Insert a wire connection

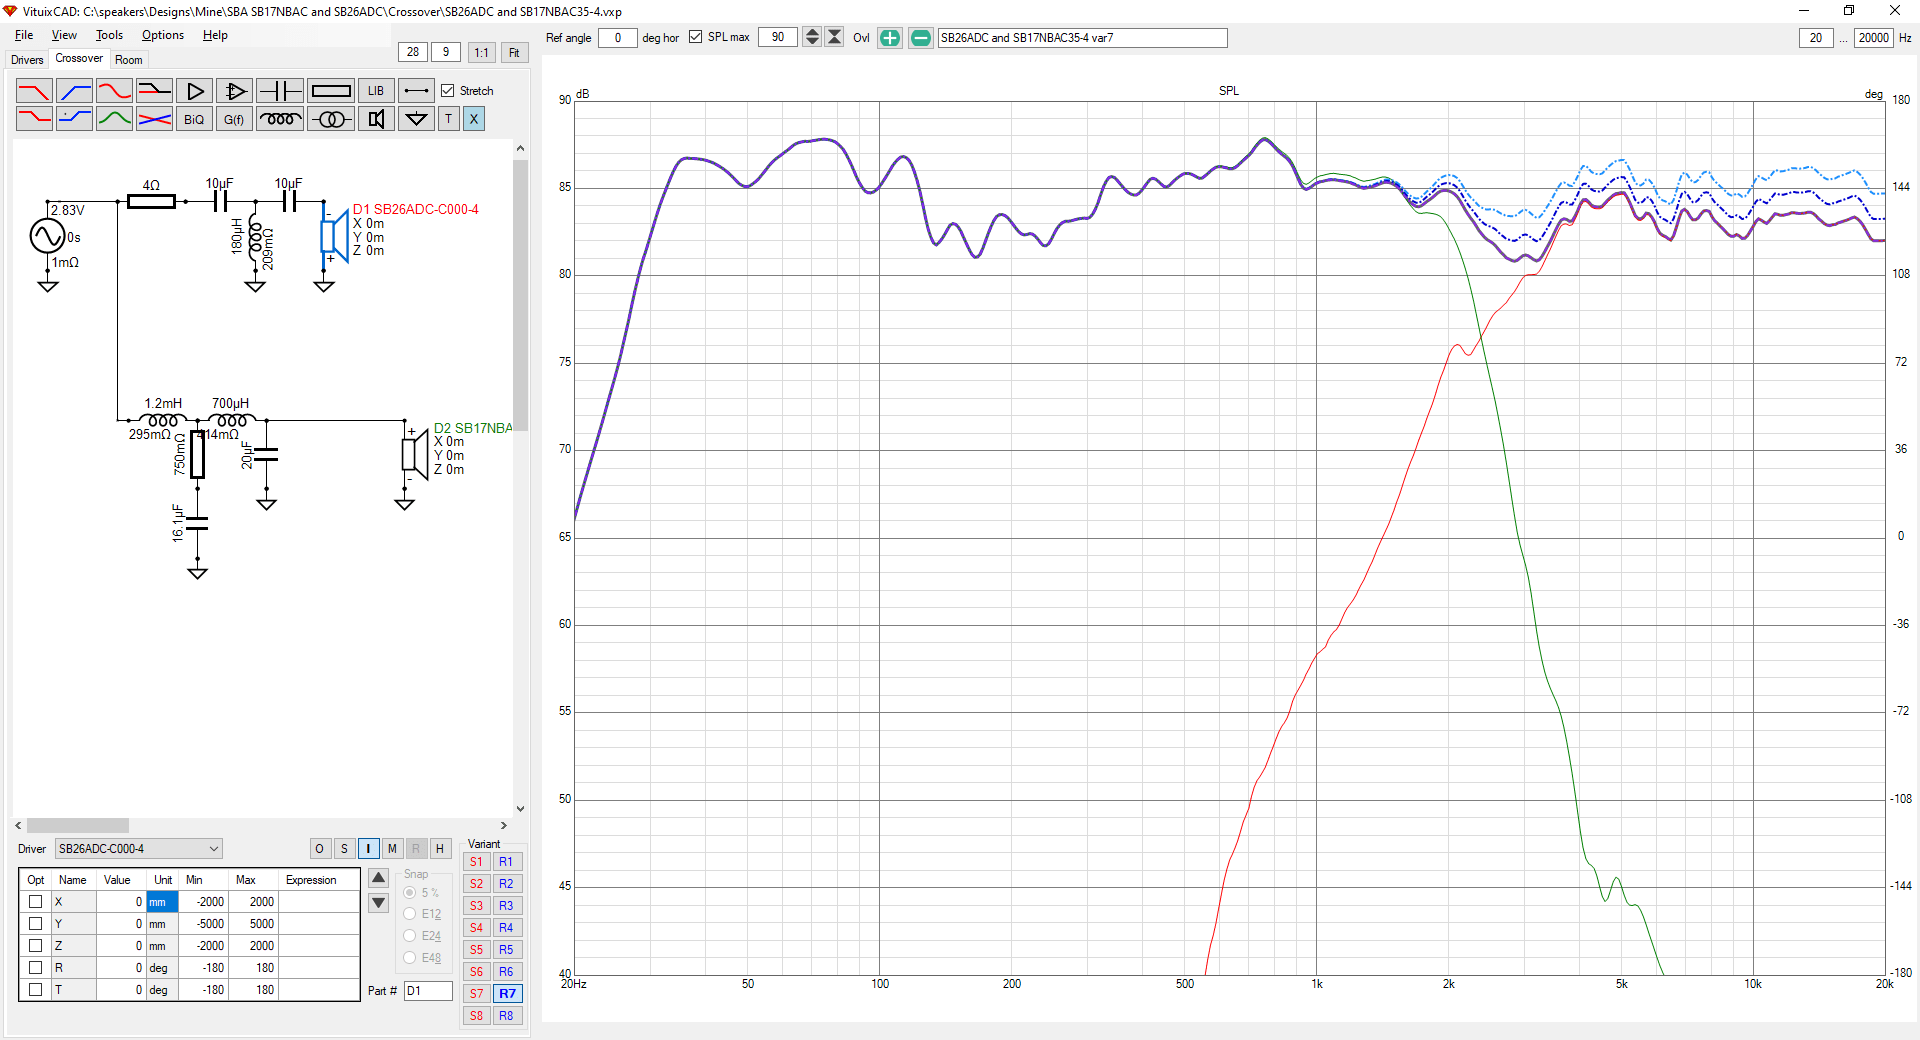[416, 91]
